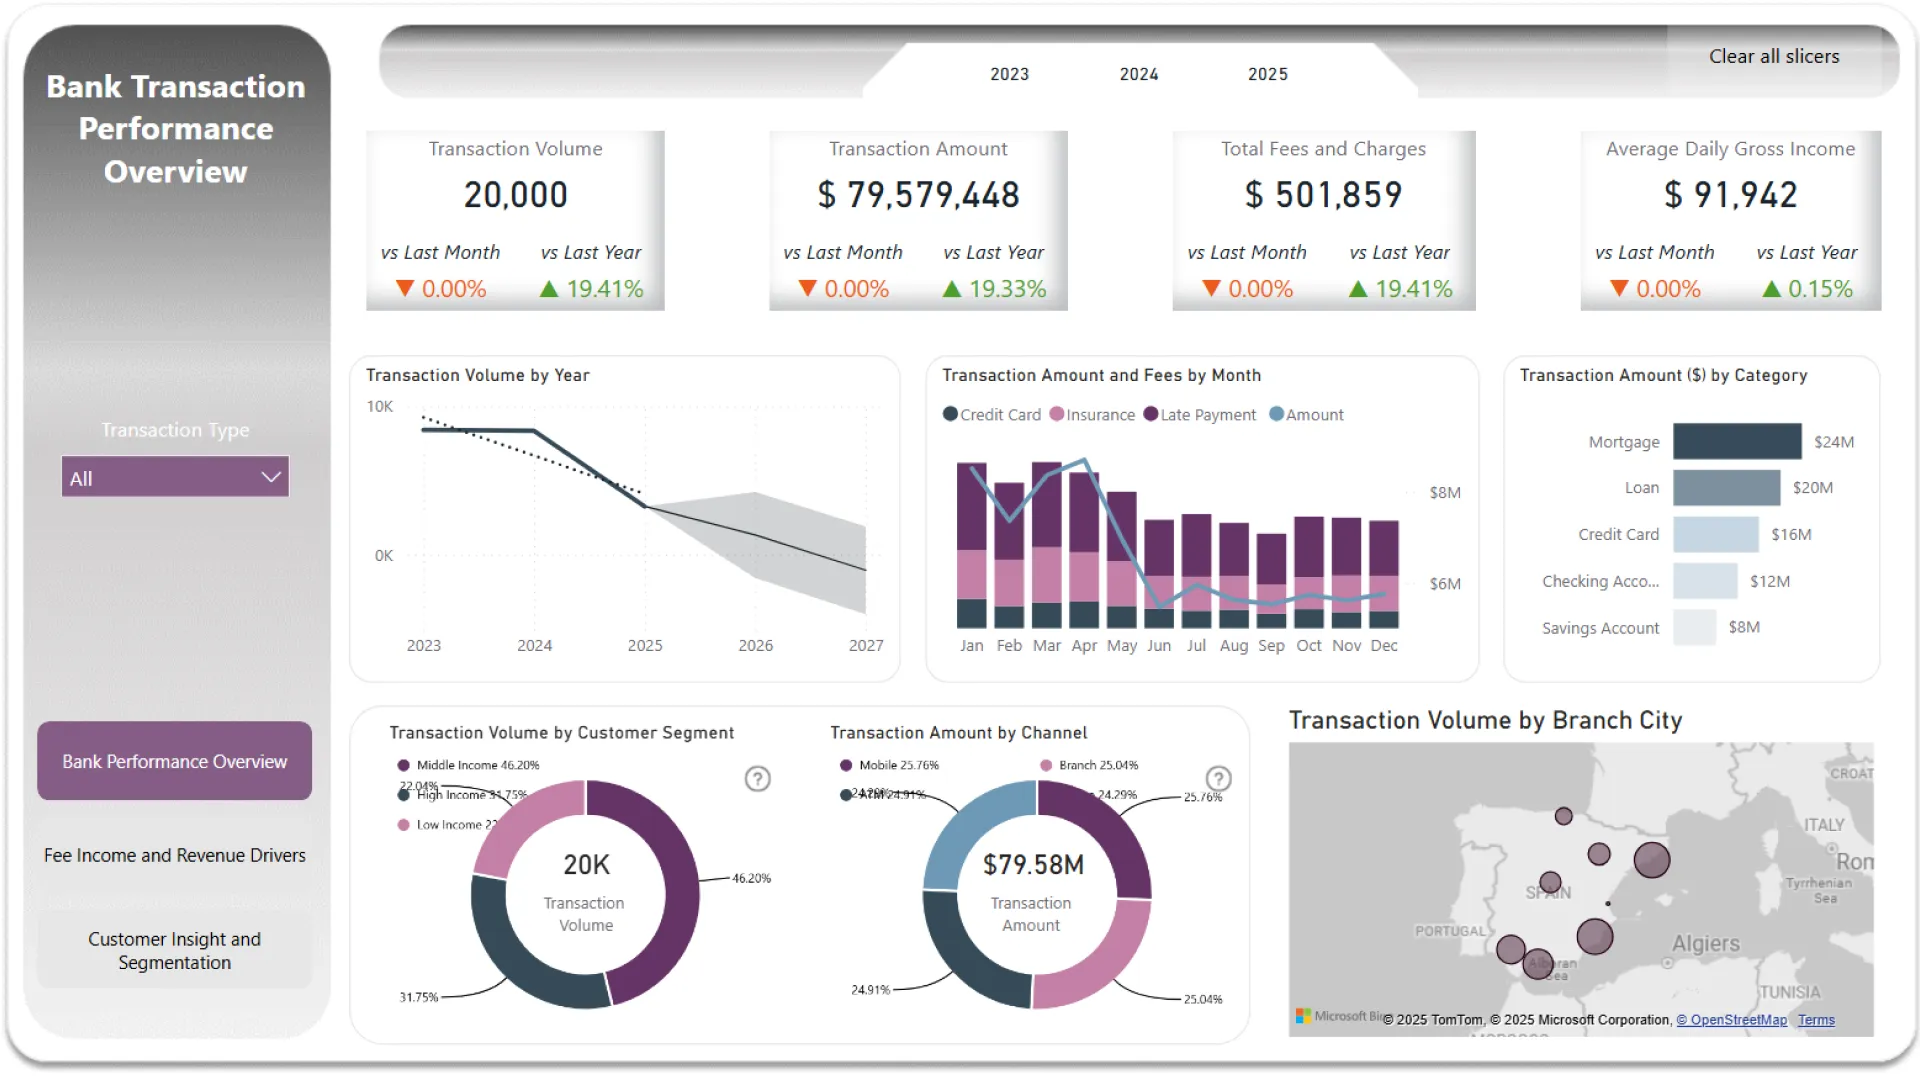1920x1080 pixels.
Task: Open Fee Income and Revenue Drivers page
Action: pos(175,855)
